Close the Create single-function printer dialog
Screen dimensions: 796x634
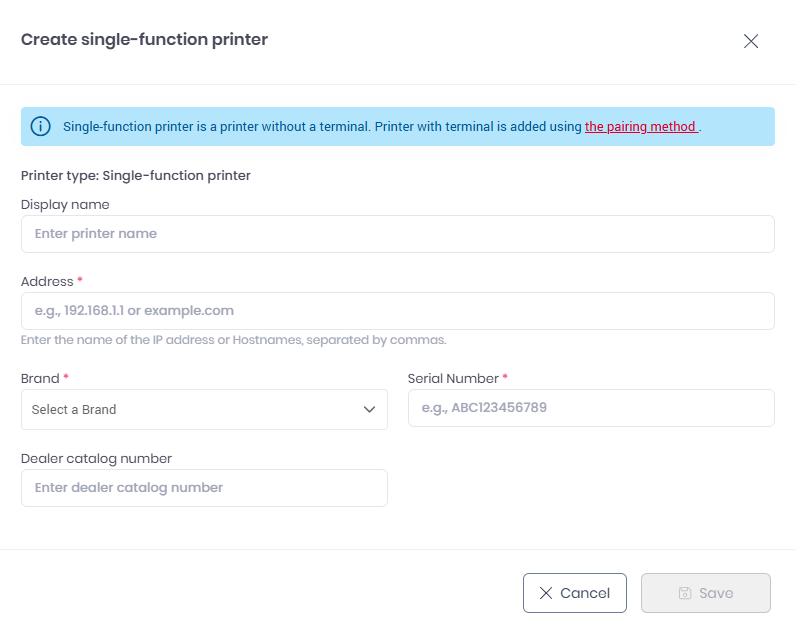pyautogui.click(x=751, y=41)
